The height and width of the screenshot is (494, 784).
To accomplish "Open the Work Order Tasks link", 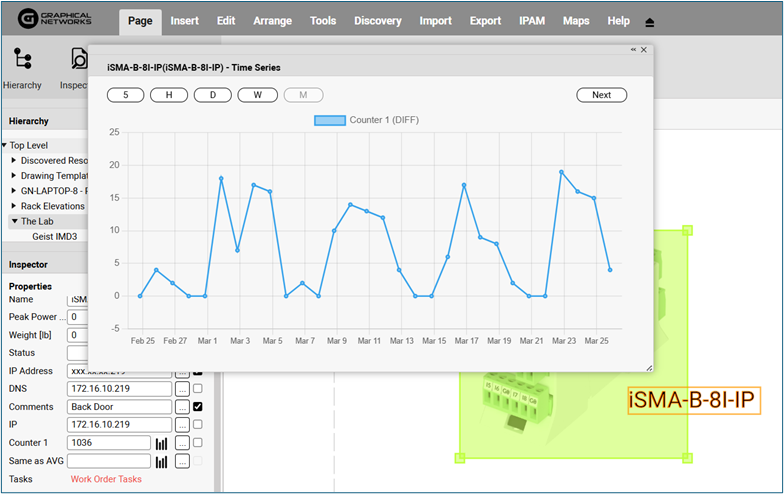I will pyautogui.click(x=106, y=479).
